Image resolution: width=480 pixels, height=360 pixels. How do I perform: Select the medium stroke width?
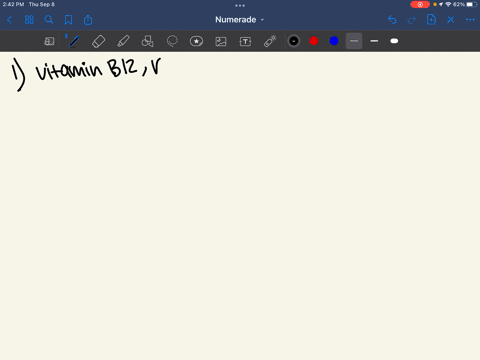pyautogui.click(x=374, y=41)
